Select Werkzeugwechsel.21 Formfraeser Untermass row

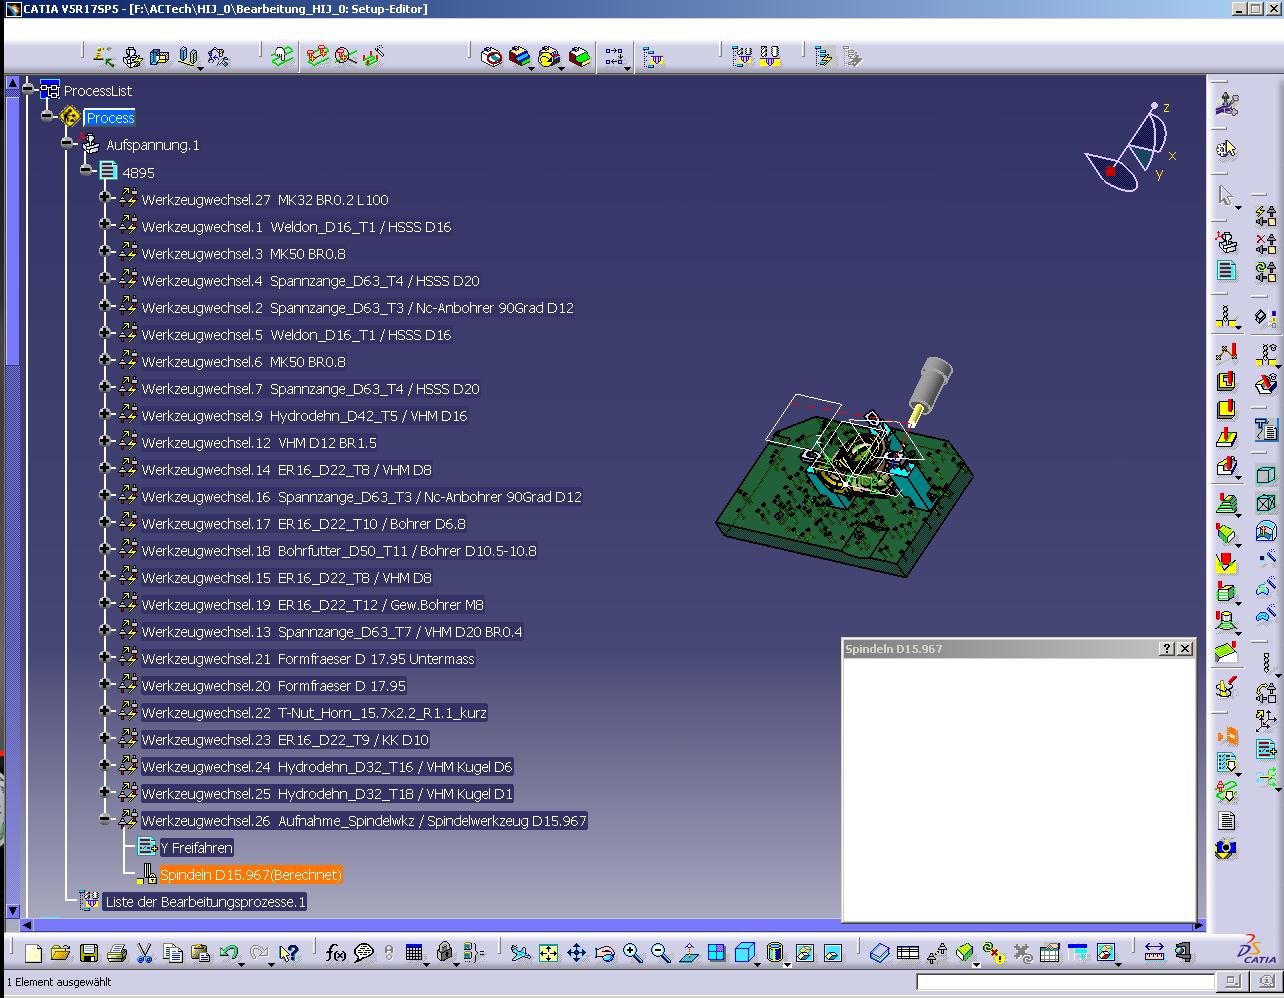pos(308,659)
